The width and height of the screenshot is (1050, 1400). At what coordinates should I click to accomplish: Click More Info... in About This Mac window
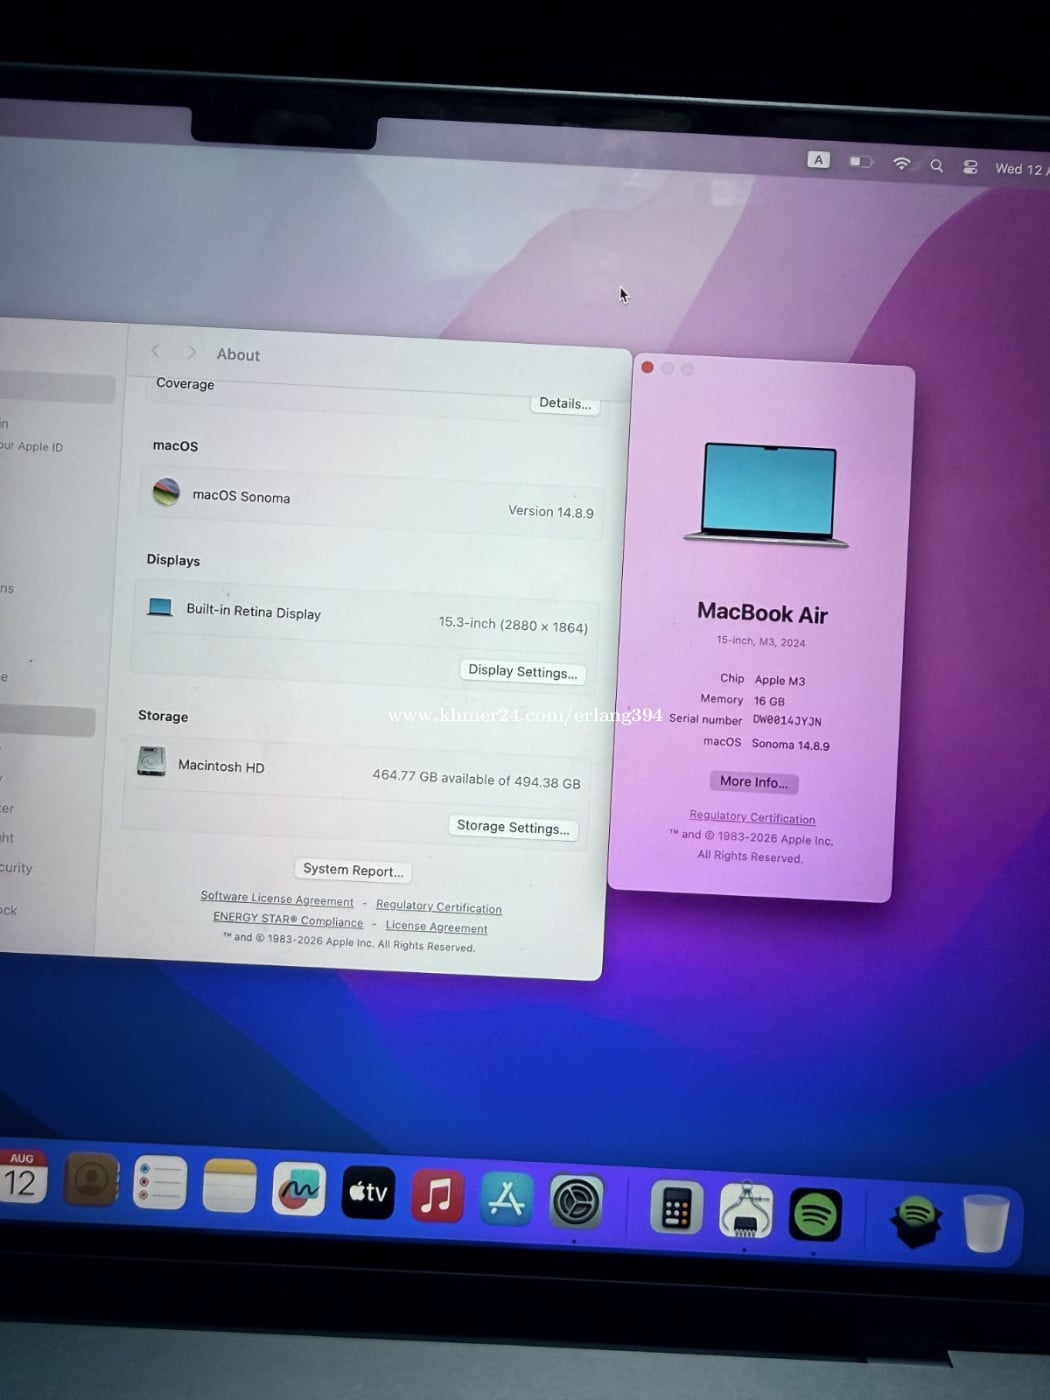pyautogui.click(x=754, y=782)
